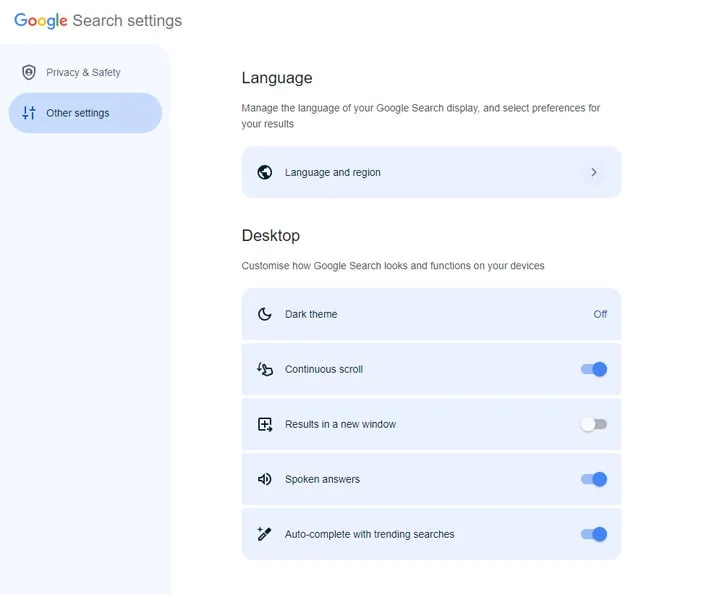Click the Language and region label
Viewport: 720px width, 595px height.
tap(332, 172)
